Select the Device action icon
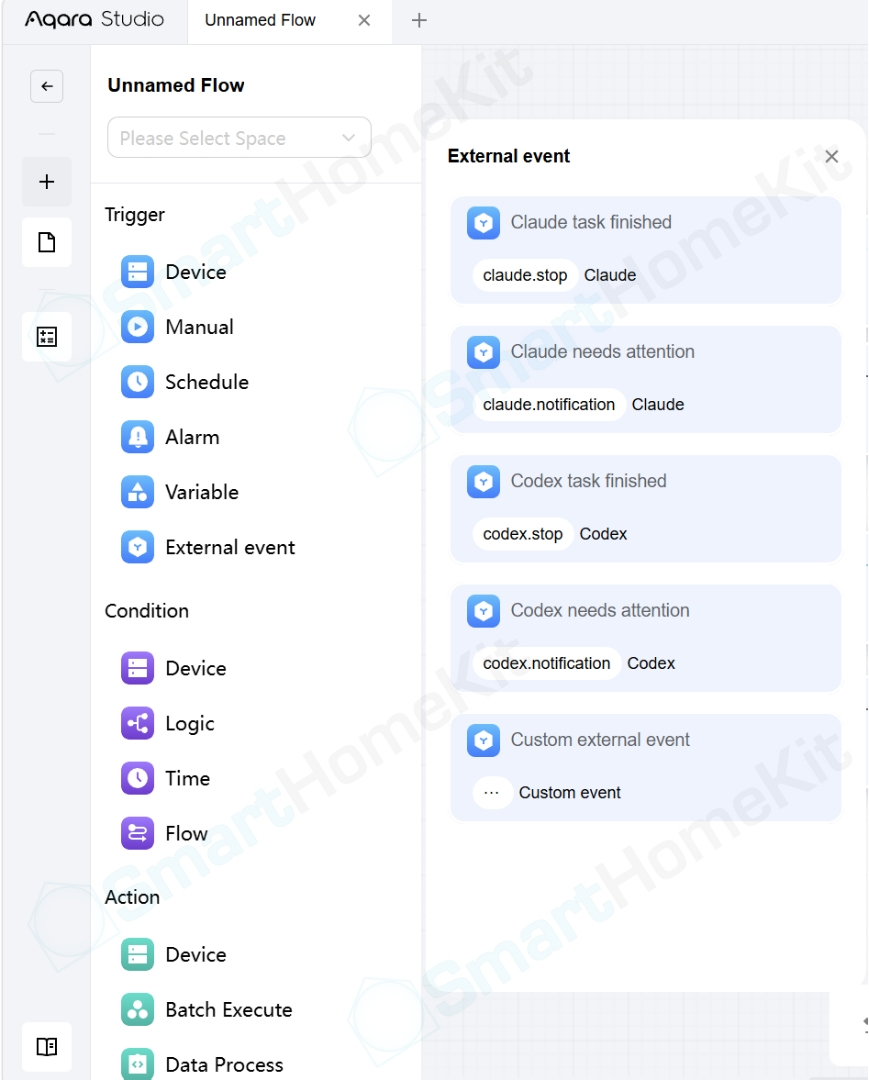The height and width of the screenshot is (1080, 869). [138, 955]
